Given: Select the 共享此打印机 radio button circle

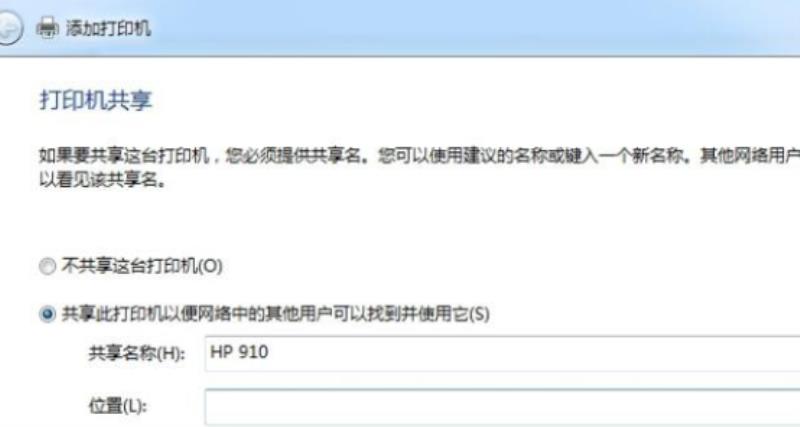Looking at the screenshot, I should pos(47,314).
